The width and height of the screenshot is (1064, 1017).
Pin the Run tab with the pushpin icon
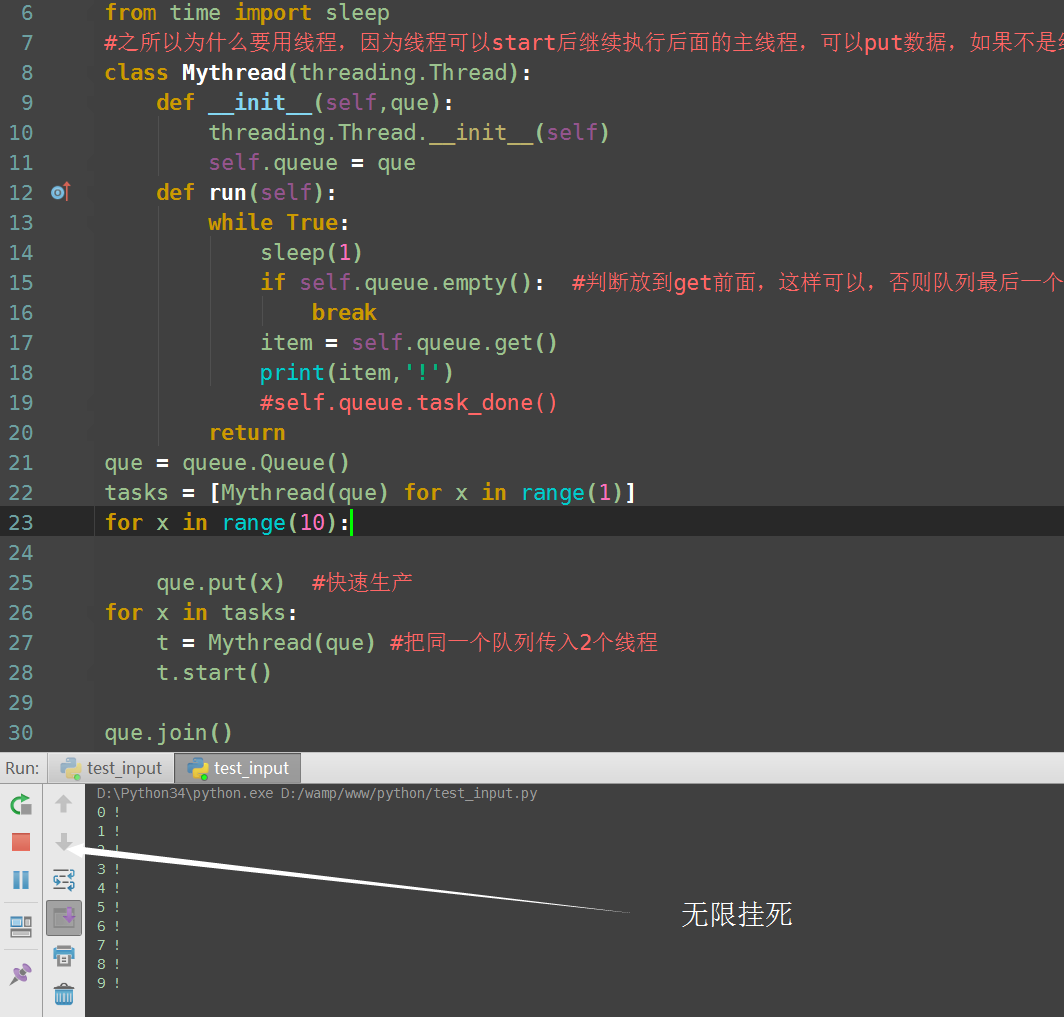pos(21,974)
